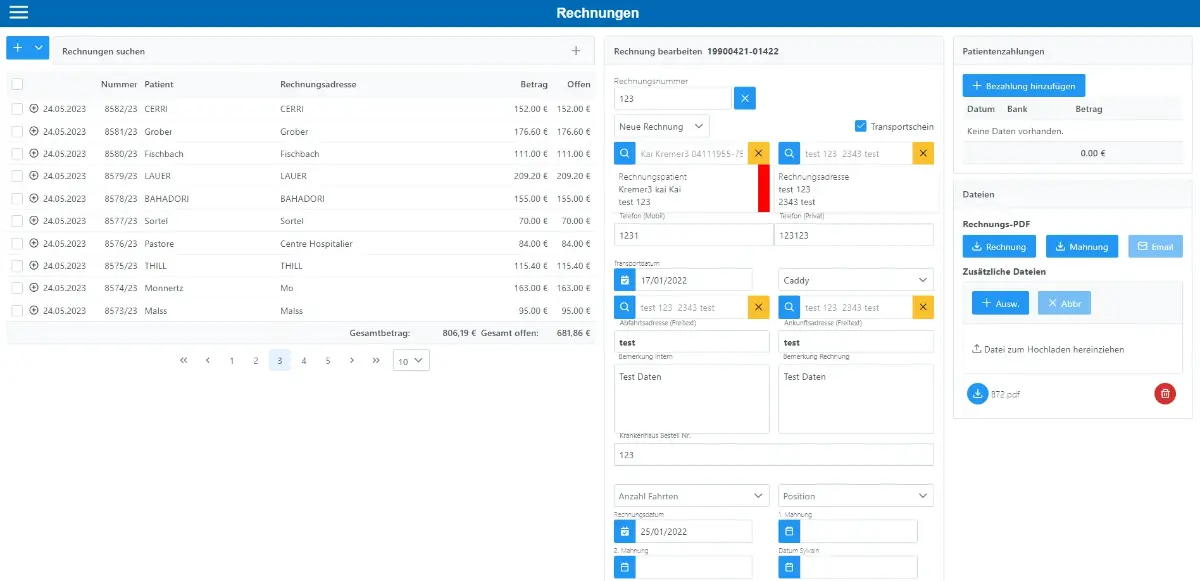Change the page size in the 10 dropdown
The height and width of the screenshot is (581, 1200).
click(x=410, y=360)
